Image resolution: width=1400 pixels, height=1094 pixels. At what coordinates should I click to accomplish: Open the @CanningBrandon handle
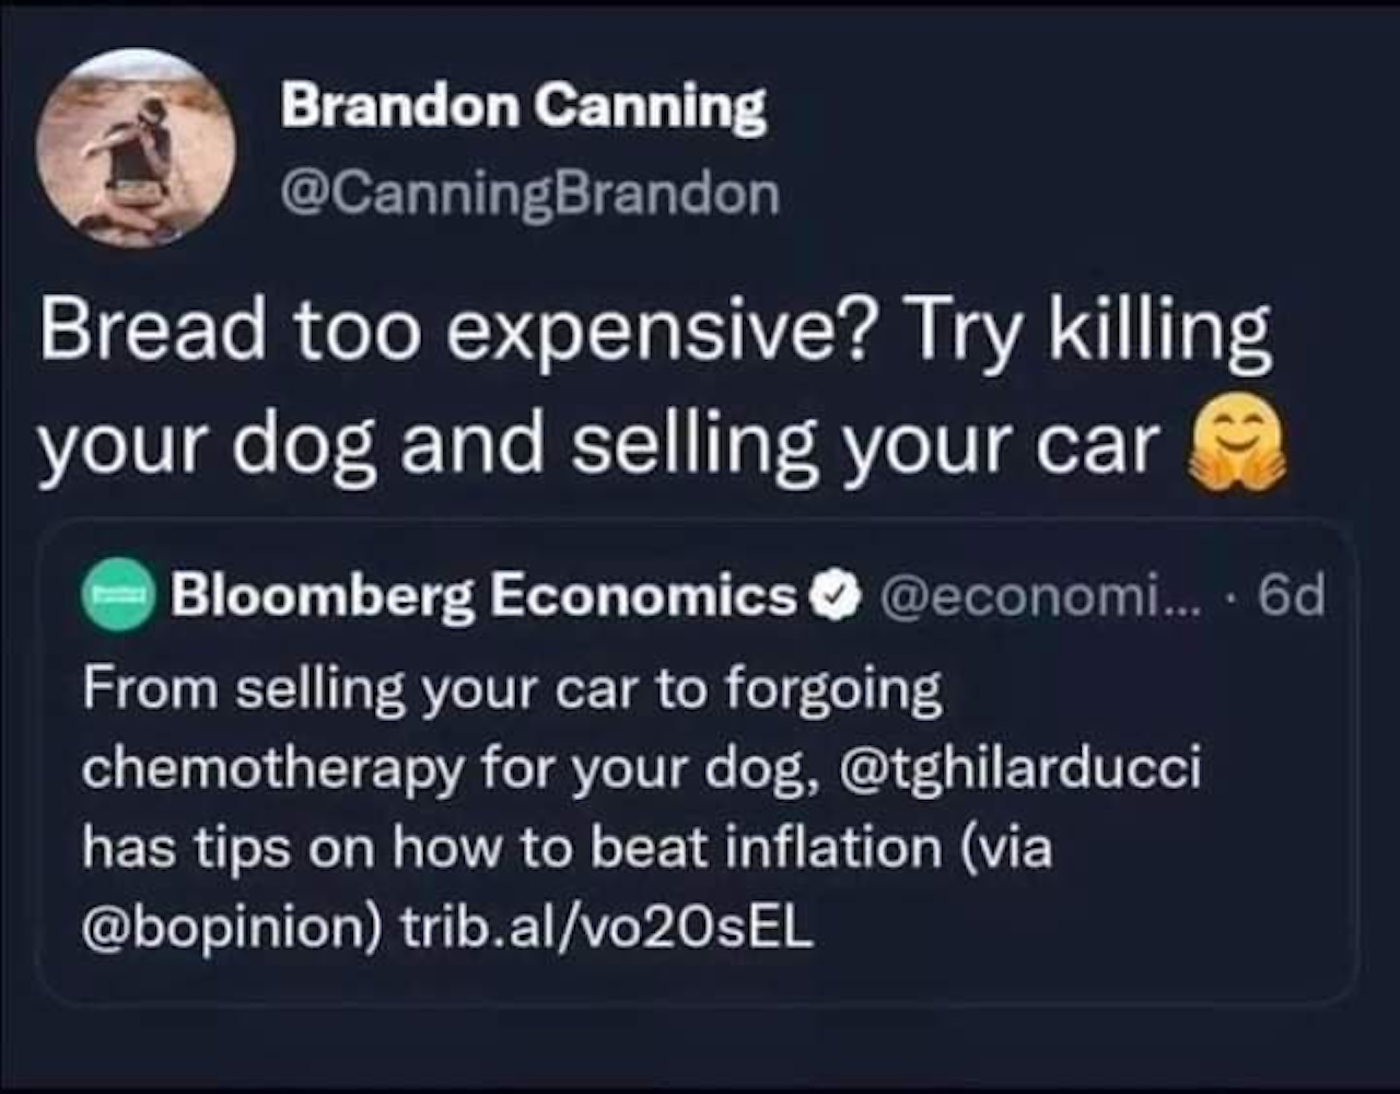pos(530,193)
